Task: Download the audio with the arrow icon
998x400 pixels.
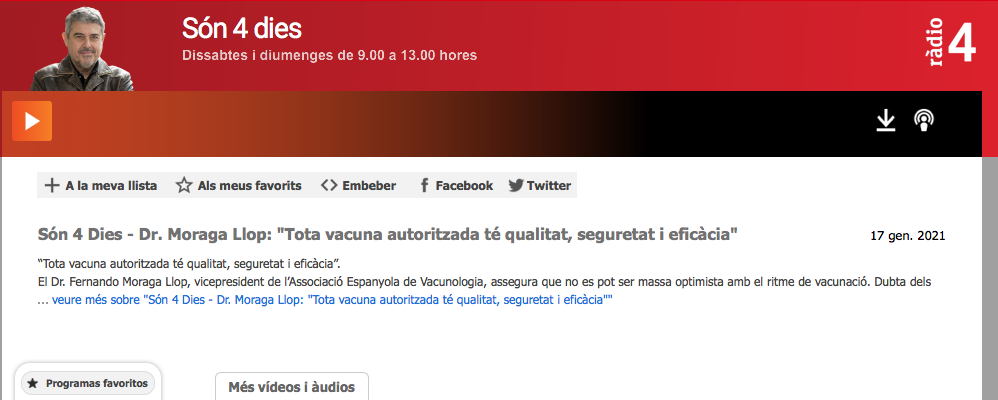Action: 885,120
